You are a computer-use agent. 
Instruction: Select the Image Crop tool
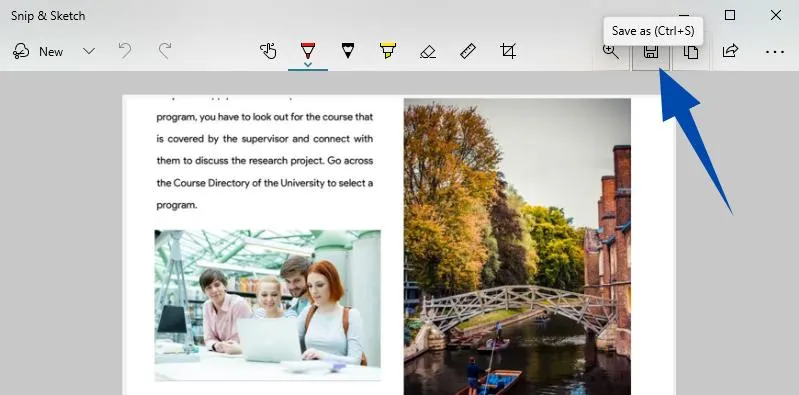coord(508,51)
